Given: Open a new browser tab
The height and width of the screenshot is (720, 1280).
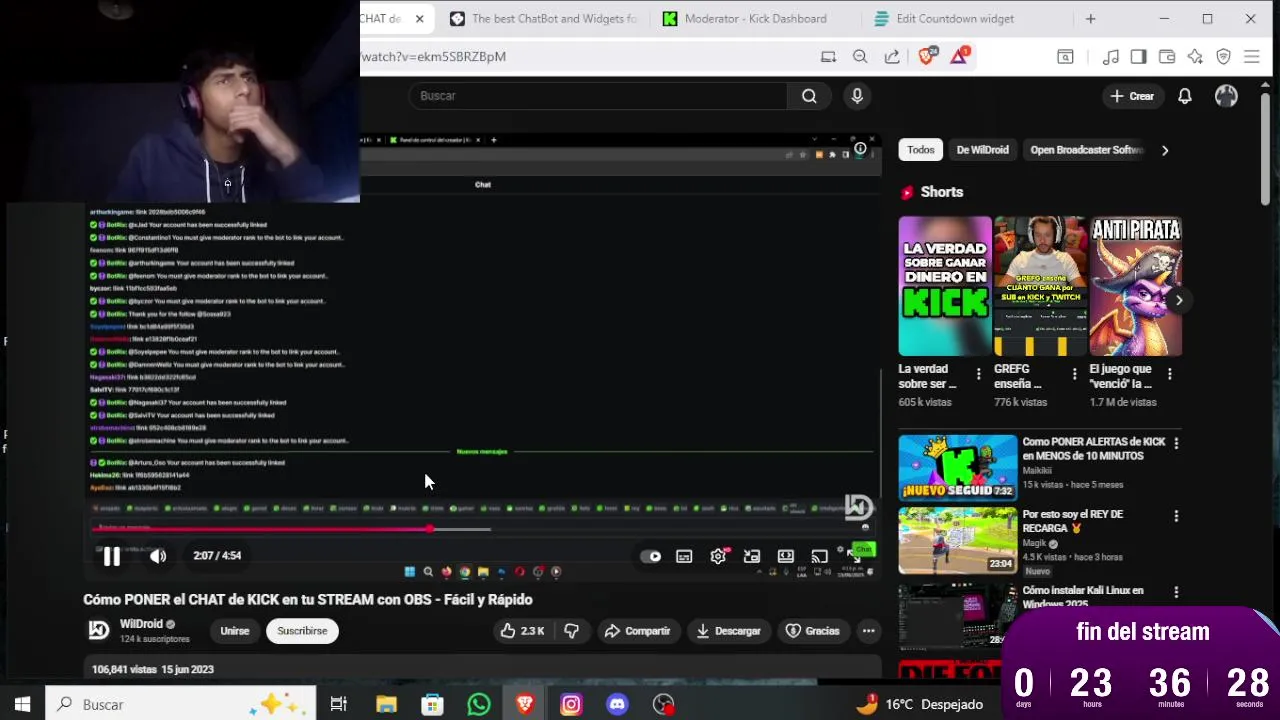Looking at the screenshot, I should [x=1090, y=18].
